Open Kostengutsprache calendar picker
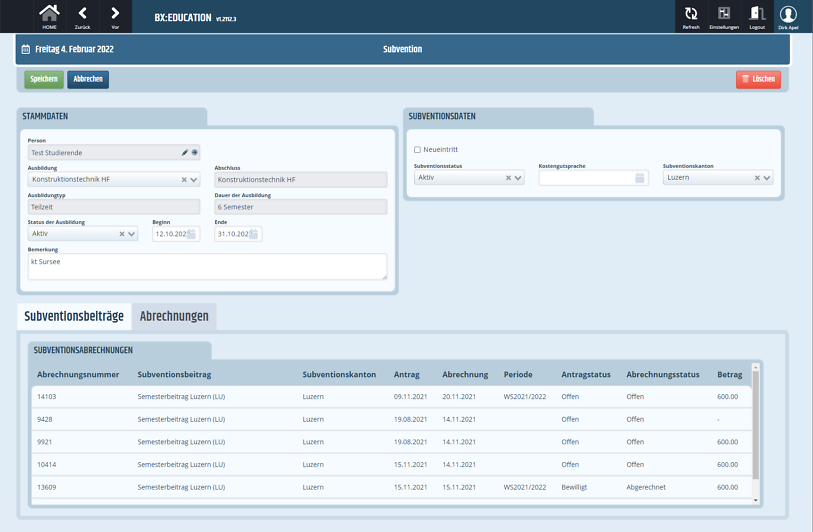The image size is (813, 532). [640, 178]
